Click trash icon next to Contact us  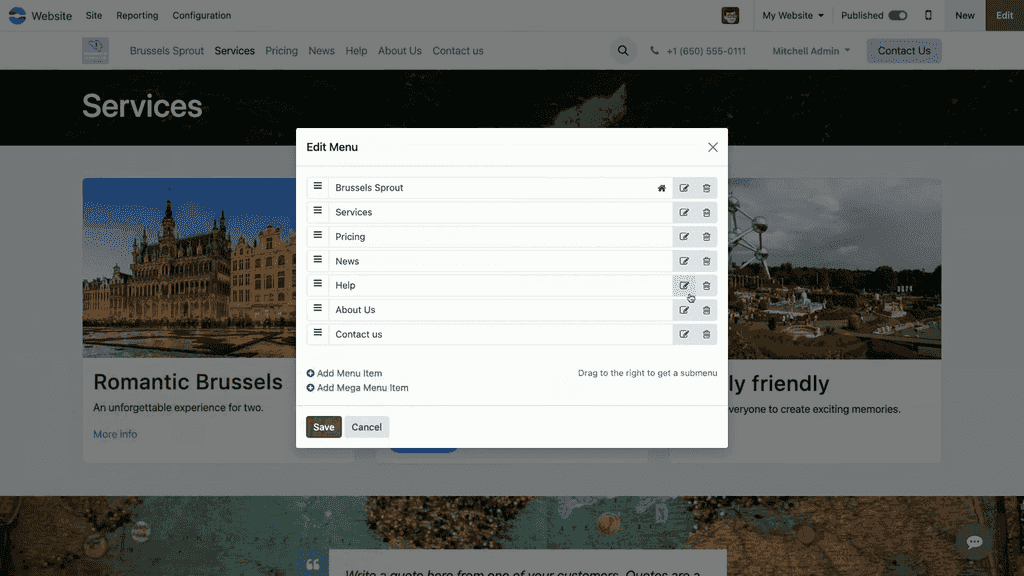pyautogui.click(x=706, y=335)
